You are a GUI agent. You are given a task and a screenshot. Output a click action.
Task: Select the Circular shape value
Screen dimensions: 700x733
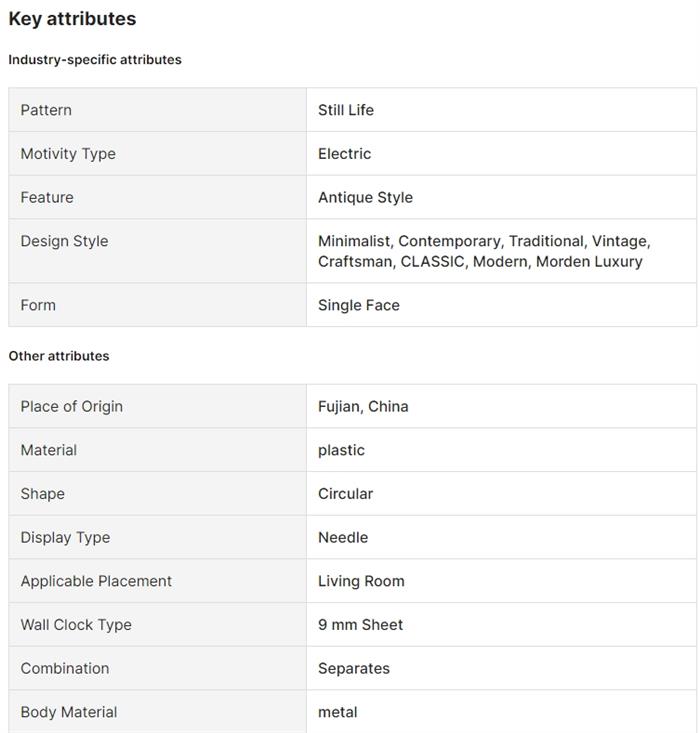(x=345, y=494)
